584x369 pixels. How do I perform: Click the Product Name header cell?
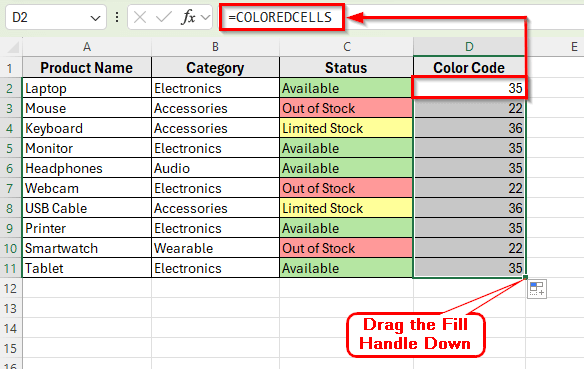click(87, 68)
